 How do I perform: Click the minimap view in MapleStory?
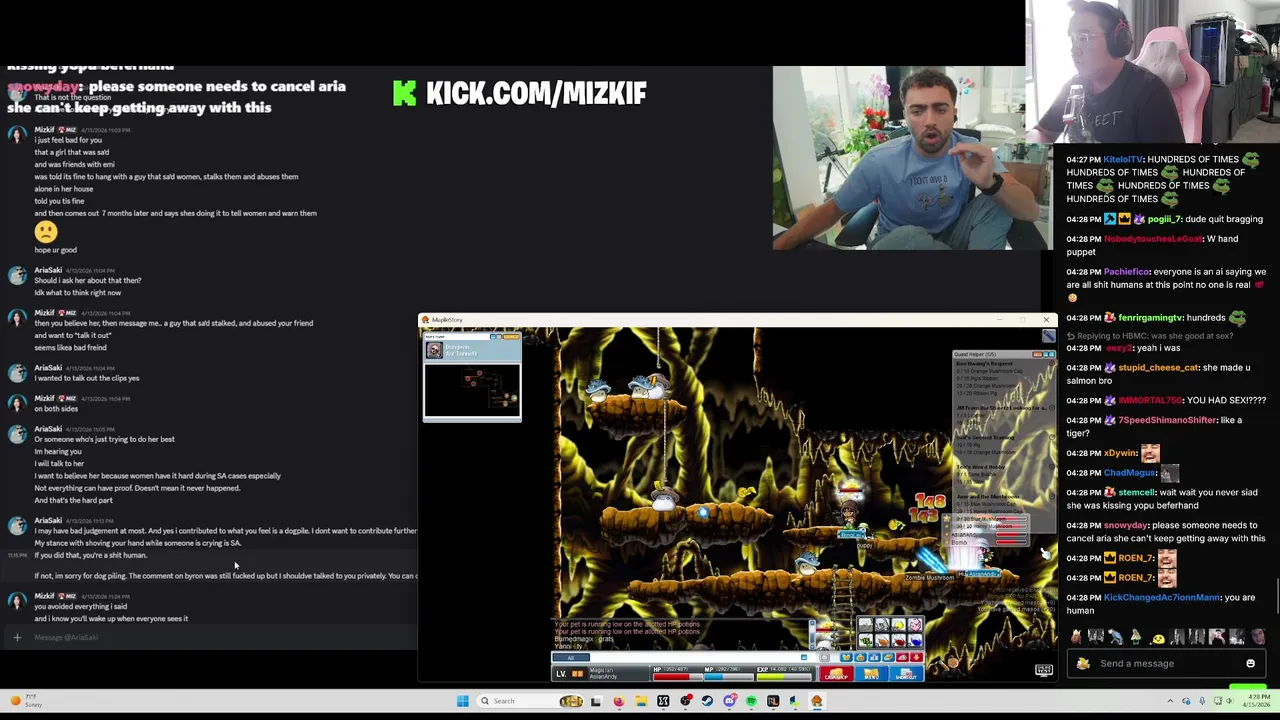472,389
